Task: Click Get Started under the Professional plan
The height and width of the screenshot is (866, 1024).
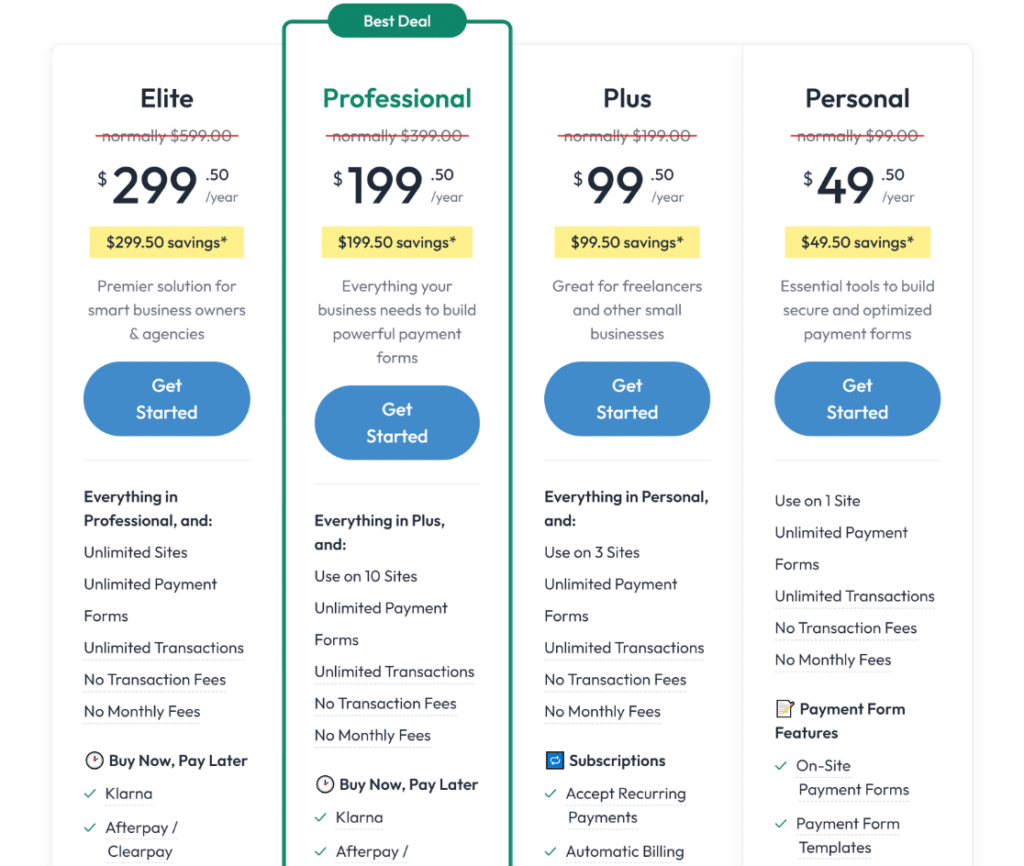Action: click(x=397, y=422)
